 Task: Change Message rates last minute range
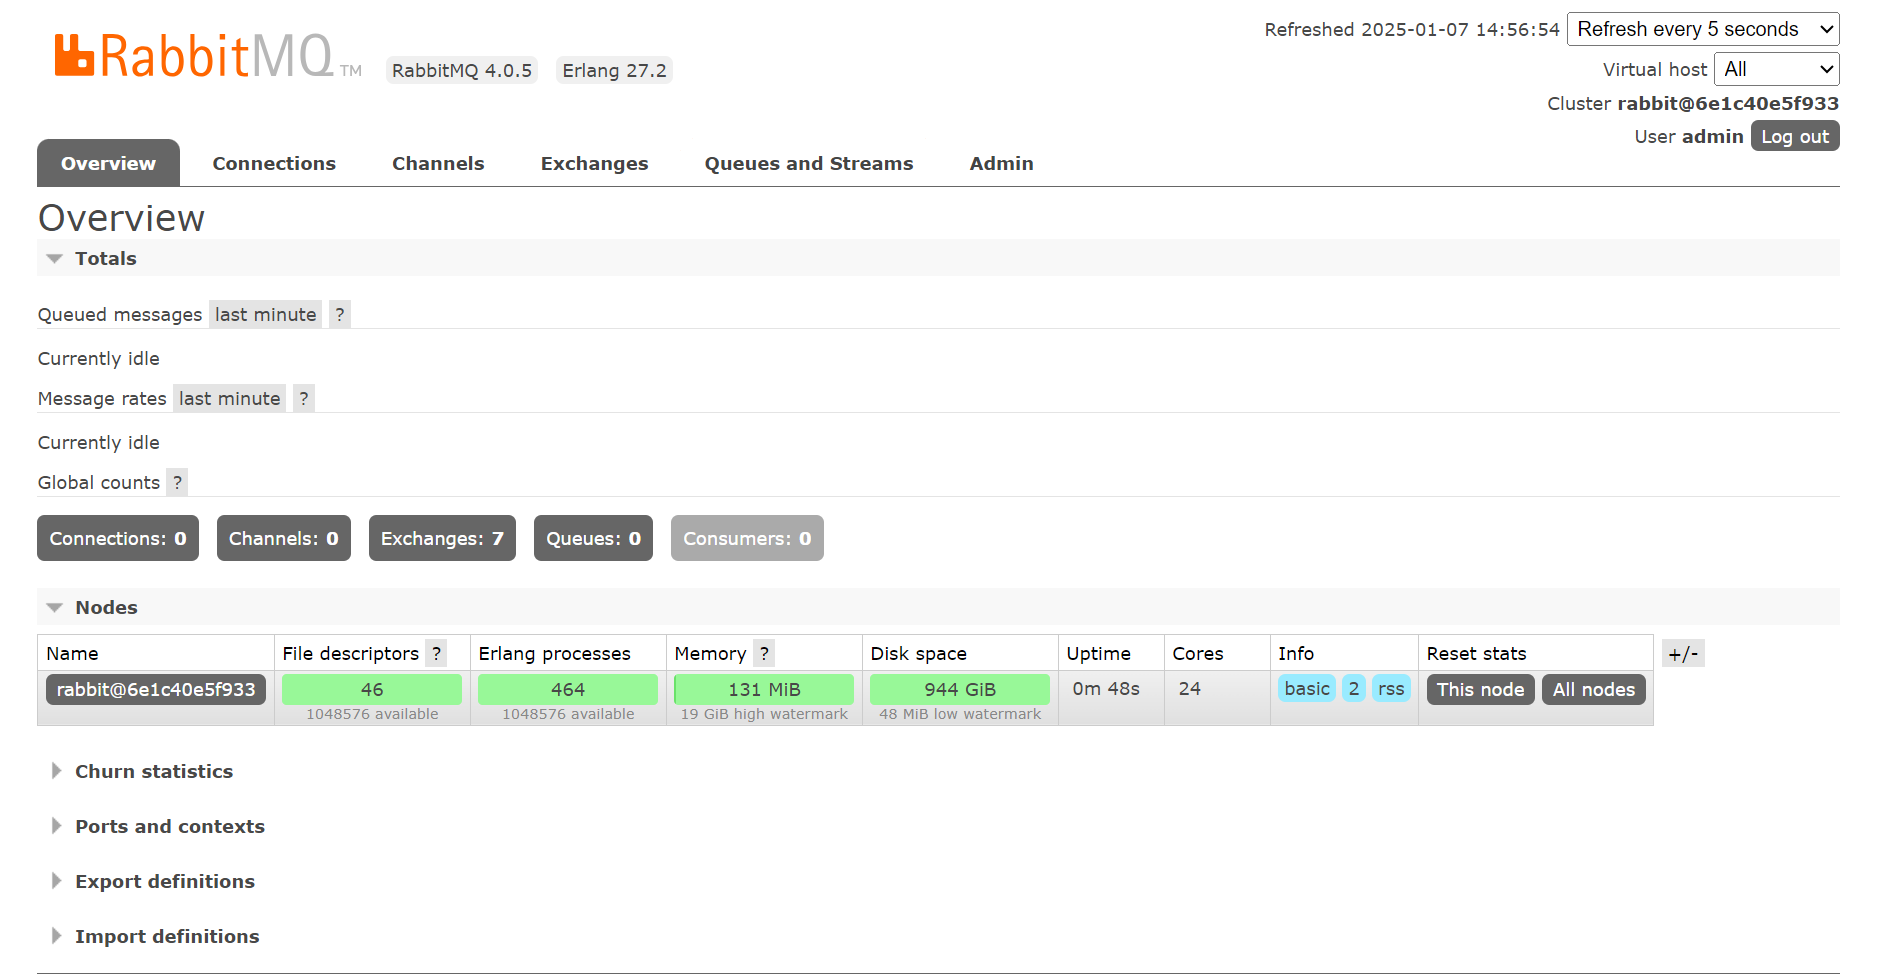[229, 398]
